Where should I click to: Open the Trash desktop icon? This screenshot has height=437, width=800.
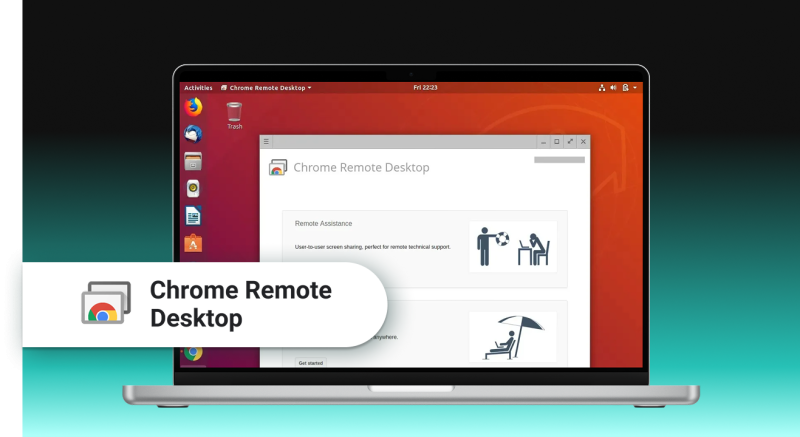tap(234, 112)
